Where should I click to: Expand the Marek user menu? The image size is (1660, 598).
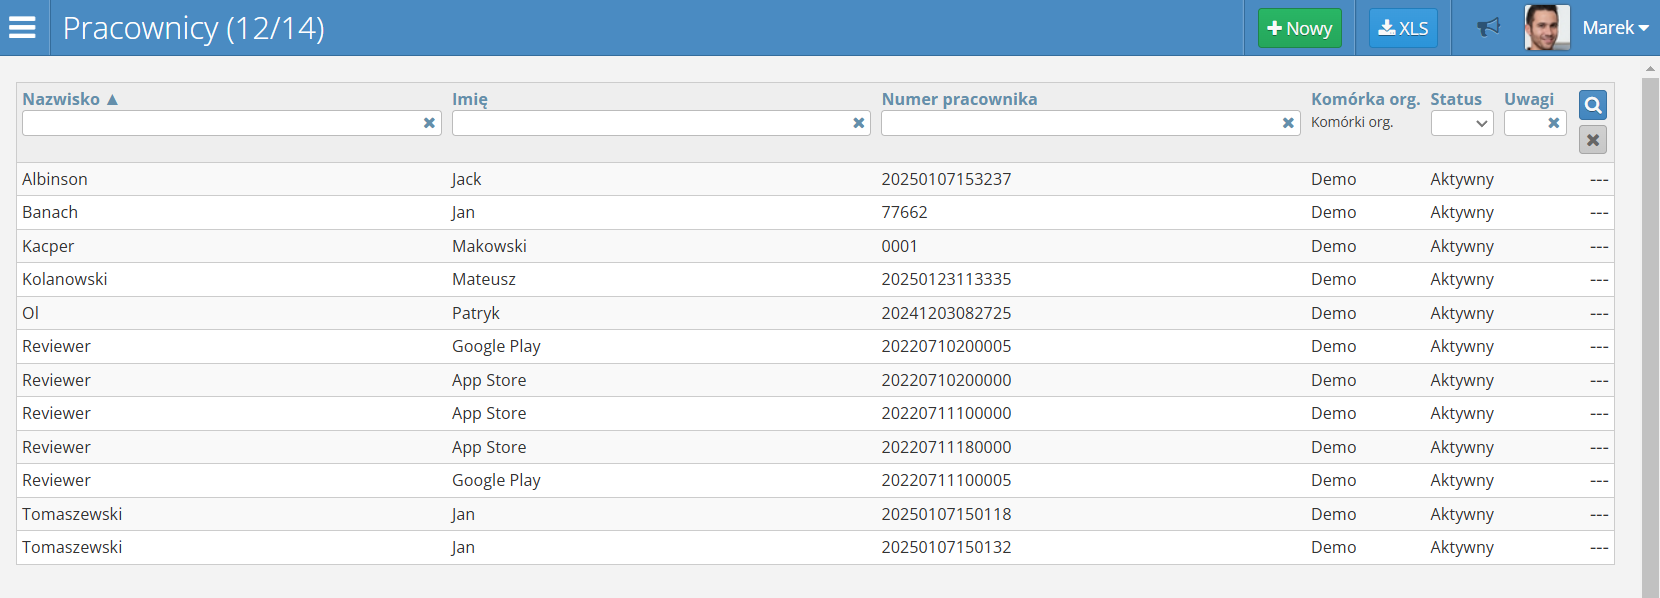coord(1615,28)
